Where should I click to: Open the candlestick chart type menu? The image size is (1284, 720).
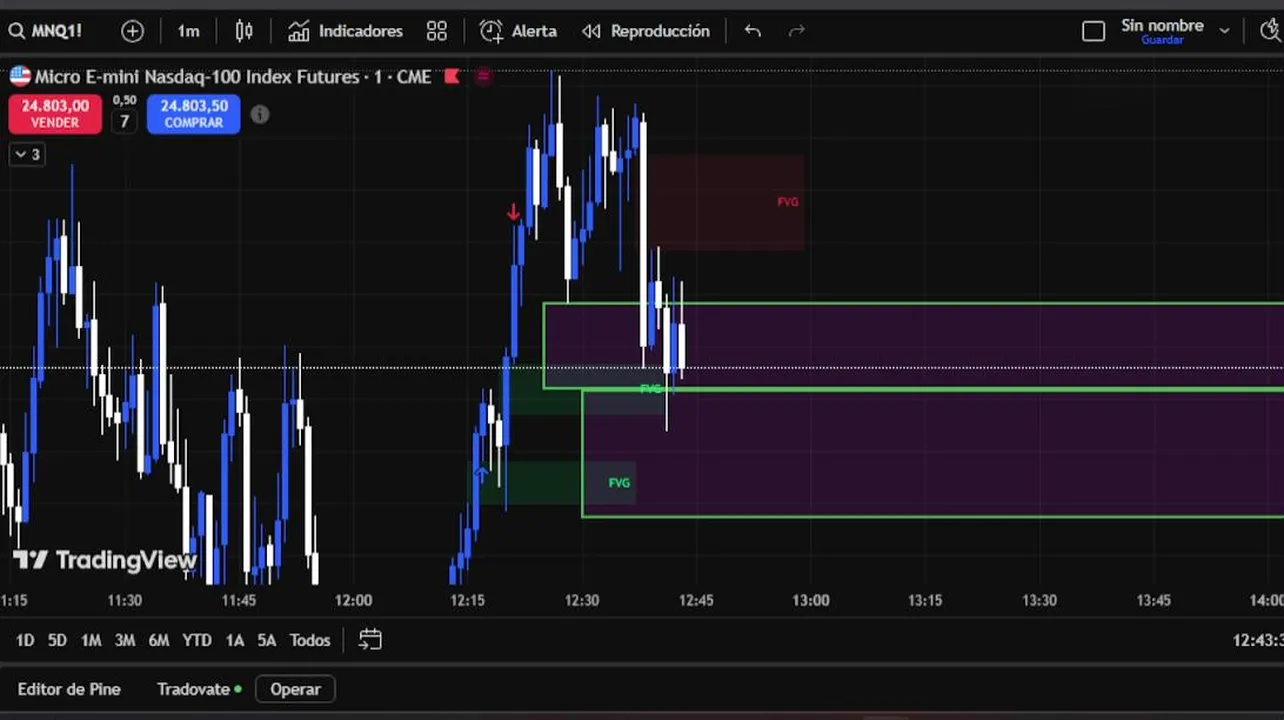[244, 31]
